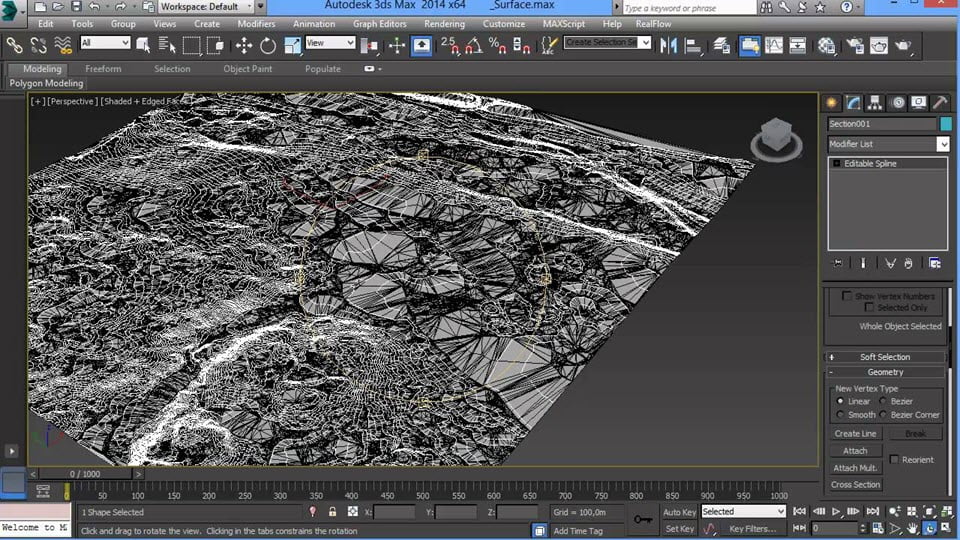The width and height of the screenshot is (960, 540).
Task: Click the Attach button
Action: 855,451
